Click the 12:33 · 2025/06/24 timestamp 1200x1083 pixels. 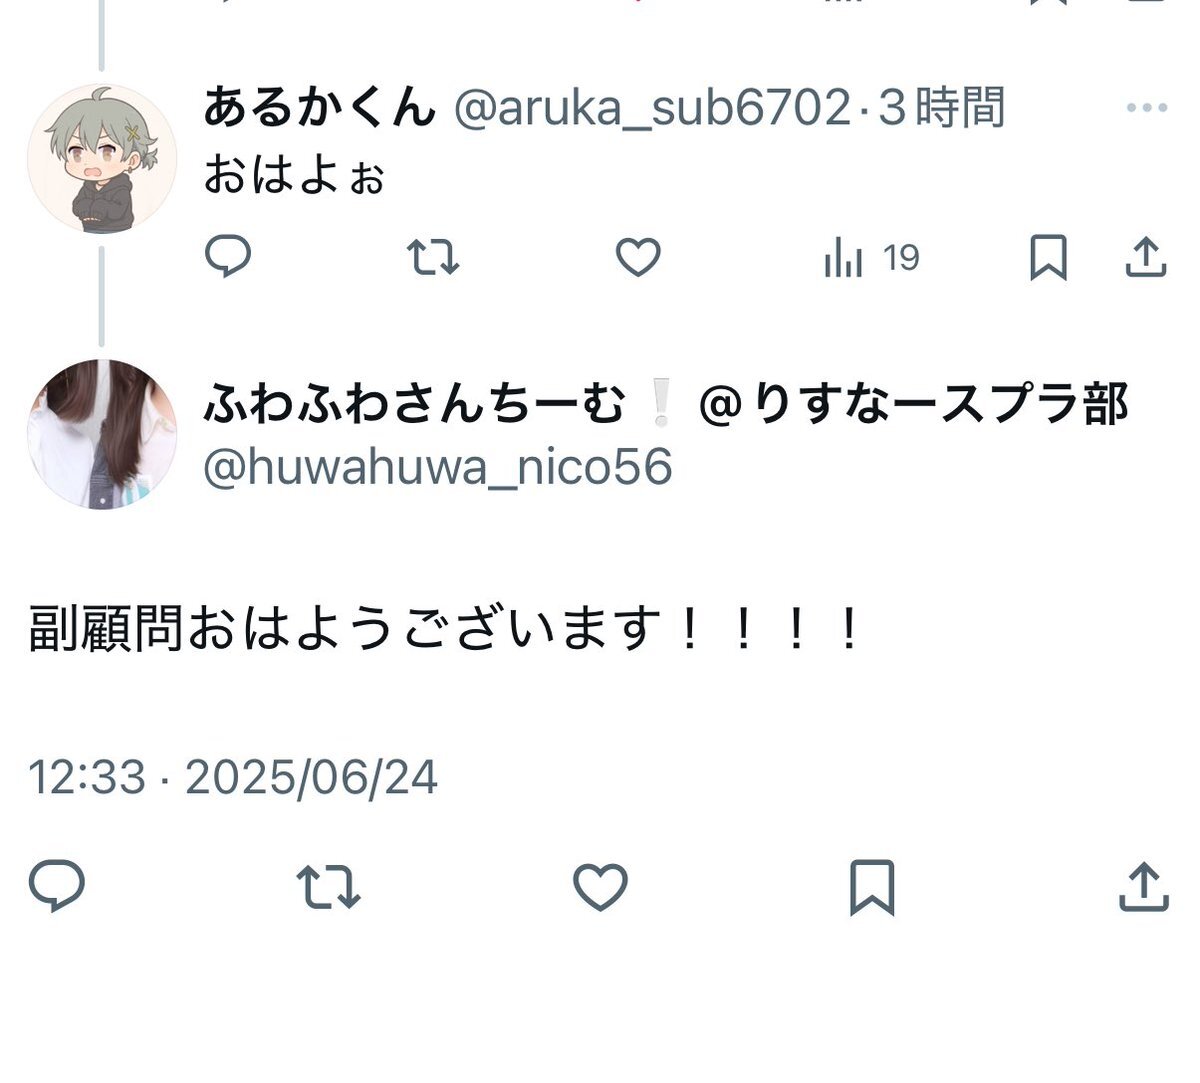coord(233,777)
